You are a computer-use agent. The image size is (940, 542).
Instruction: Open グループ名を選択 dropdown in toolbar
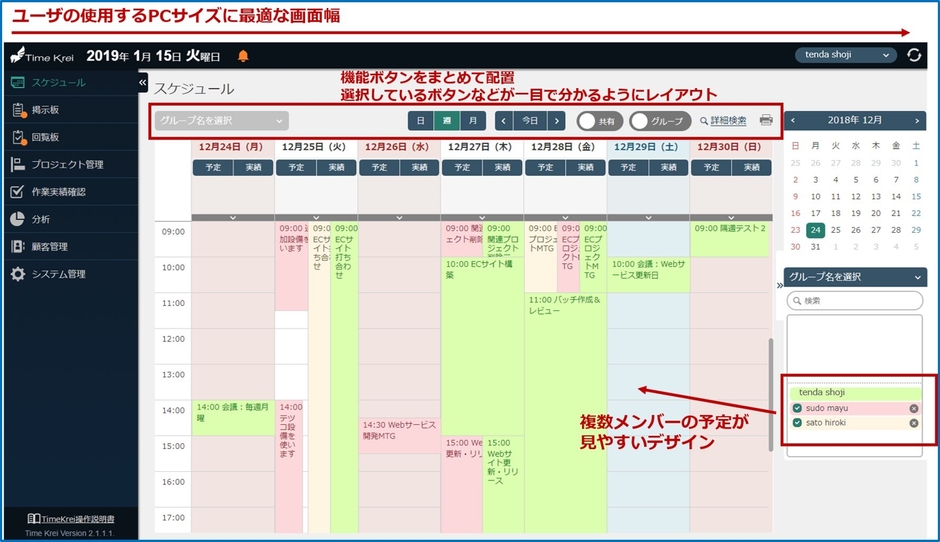click(x=221, y=121)
